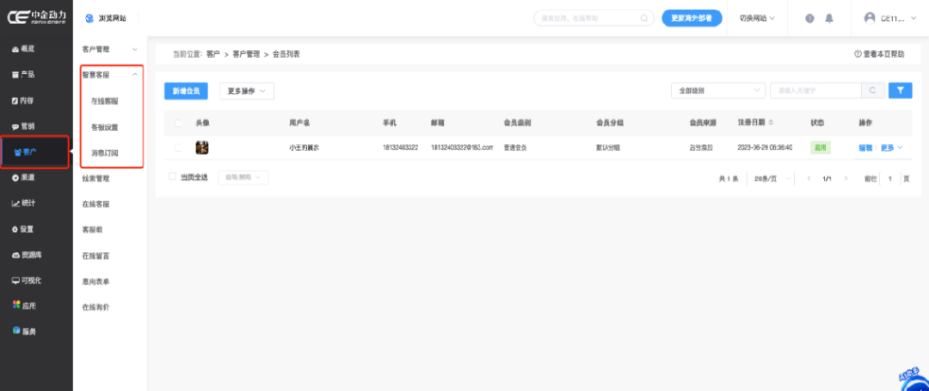Open the 概览 overview item in dark sidebar
929x391 pixels.
pyautogui.click(x=24, y=49)
